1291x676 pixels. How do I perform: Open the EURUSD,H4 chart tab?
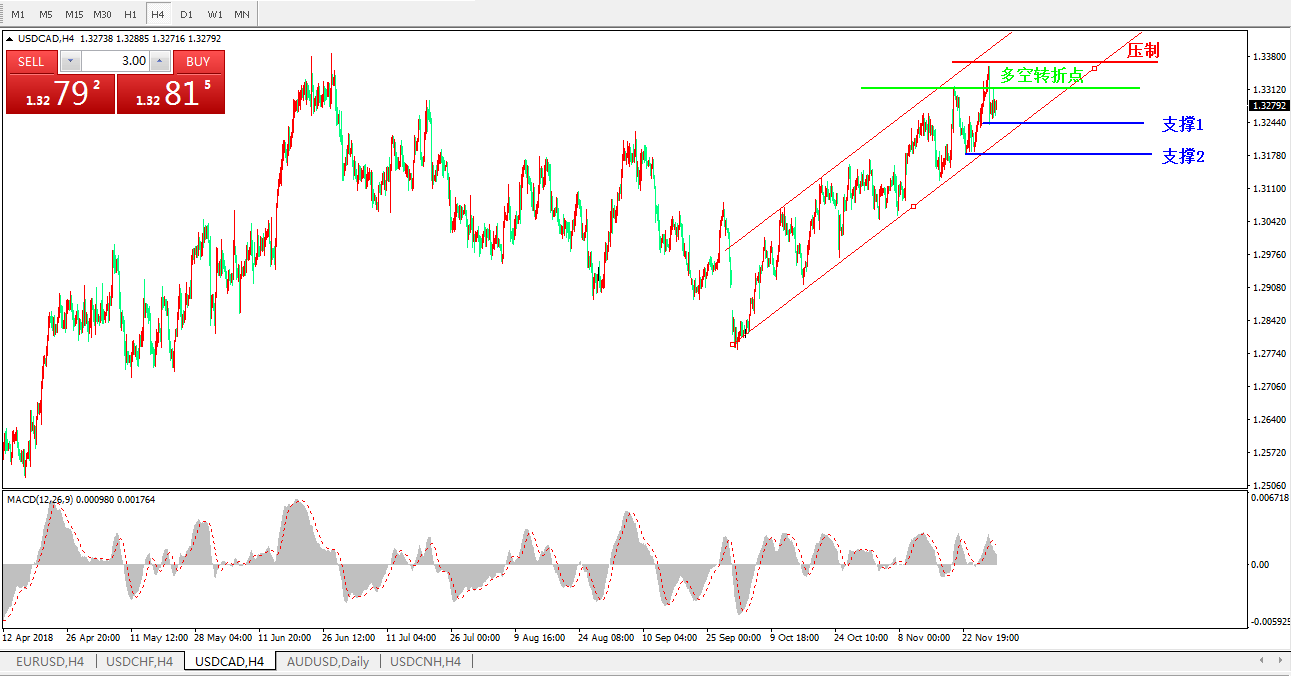[x=49, y=661]
